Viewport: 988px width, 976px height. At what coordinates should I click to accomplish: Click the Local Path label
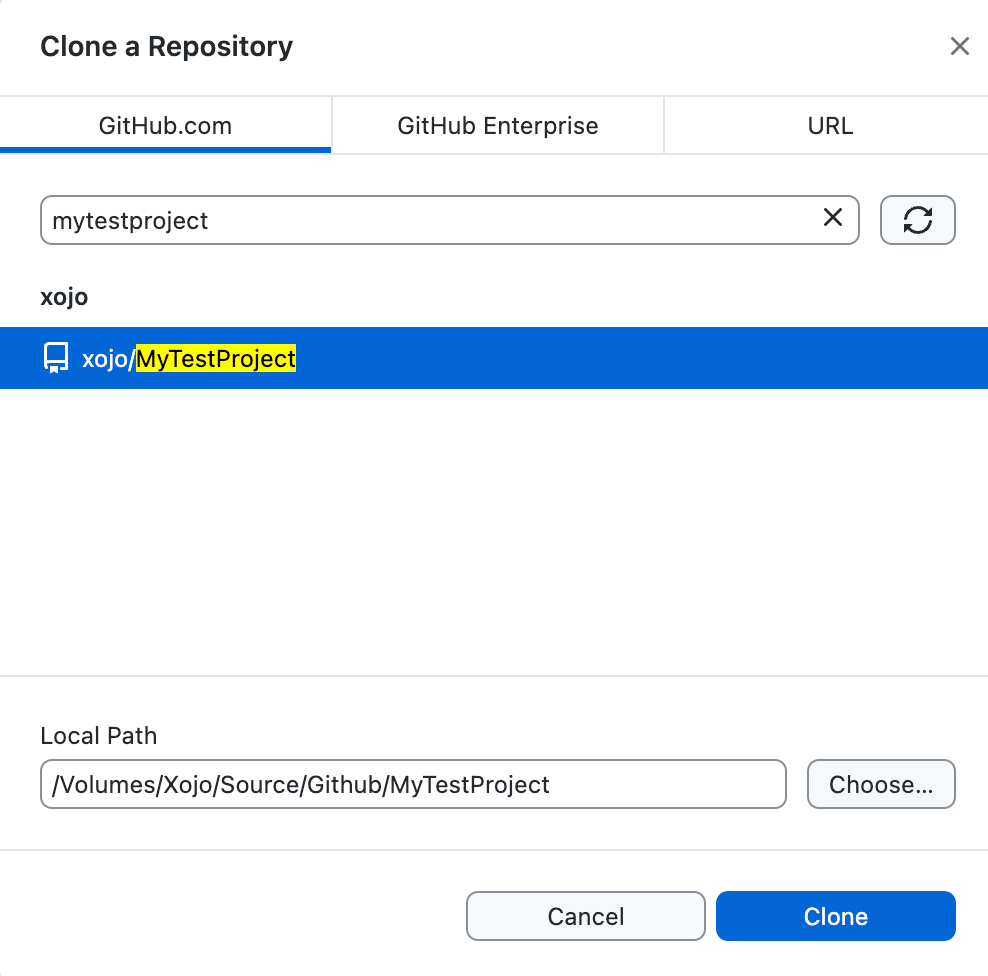[x=99, y=735]
